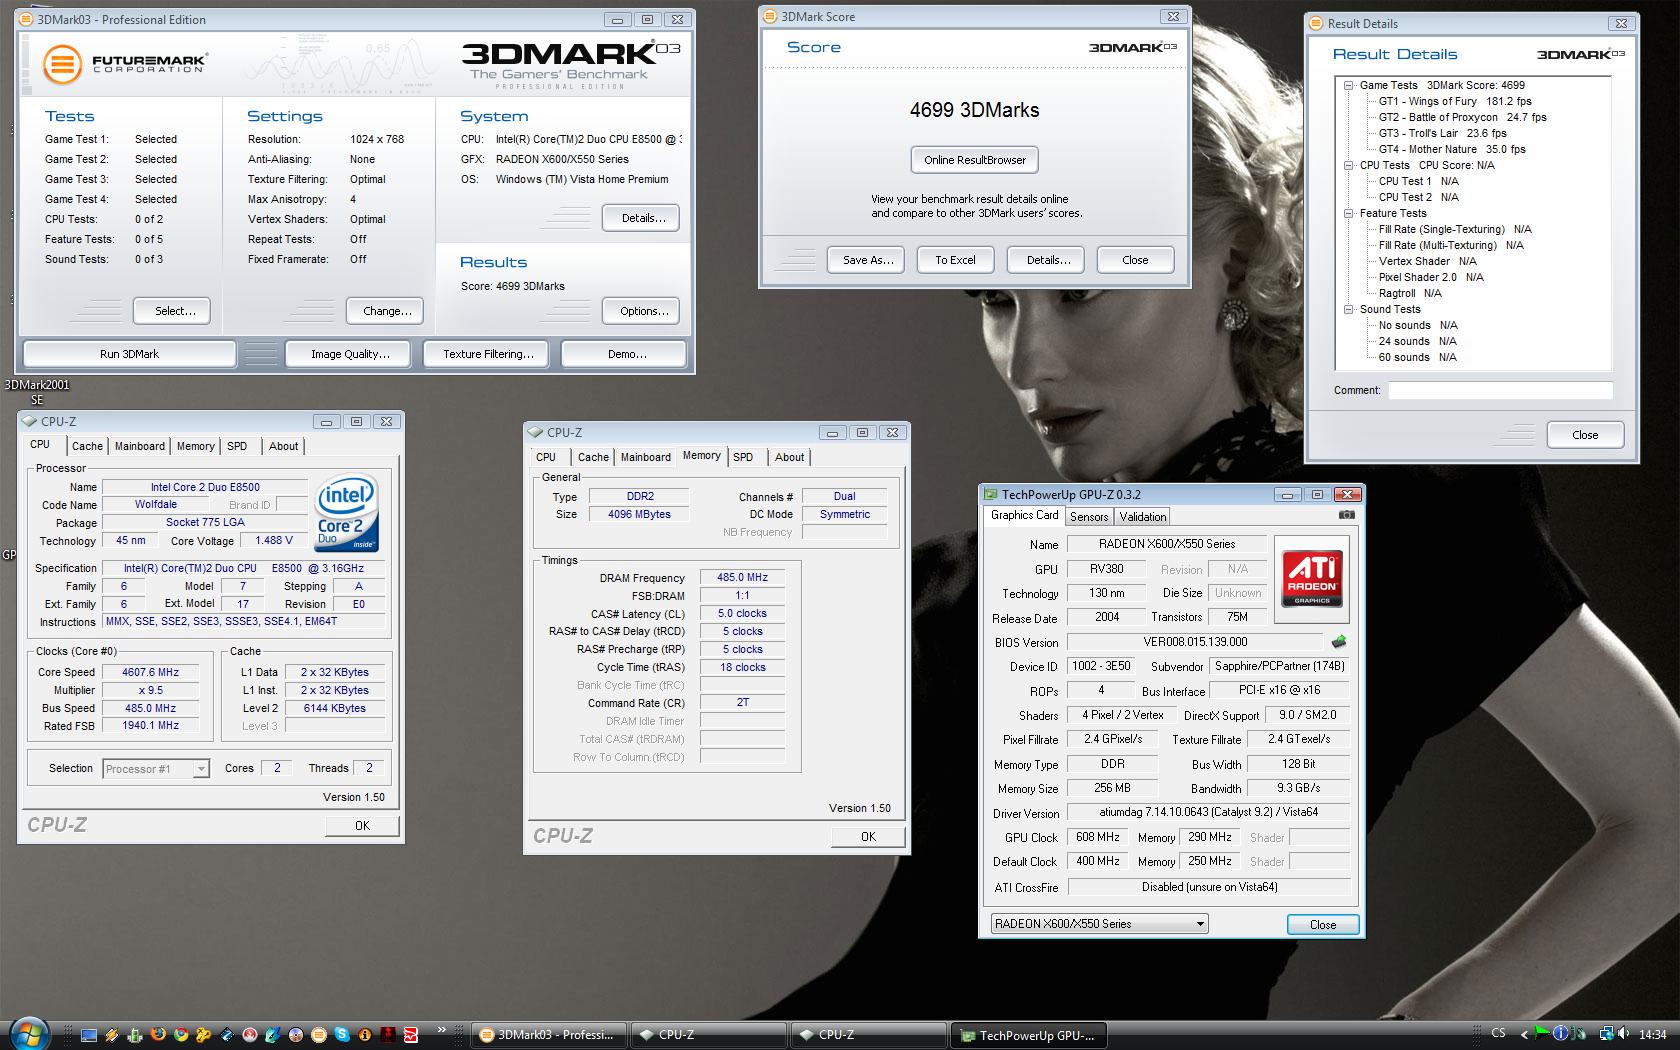Image resolution: width=1680 pixels, height=1050 pixels.
Task: Click the green flag tray icon
Action: tap(1541, 1033)
